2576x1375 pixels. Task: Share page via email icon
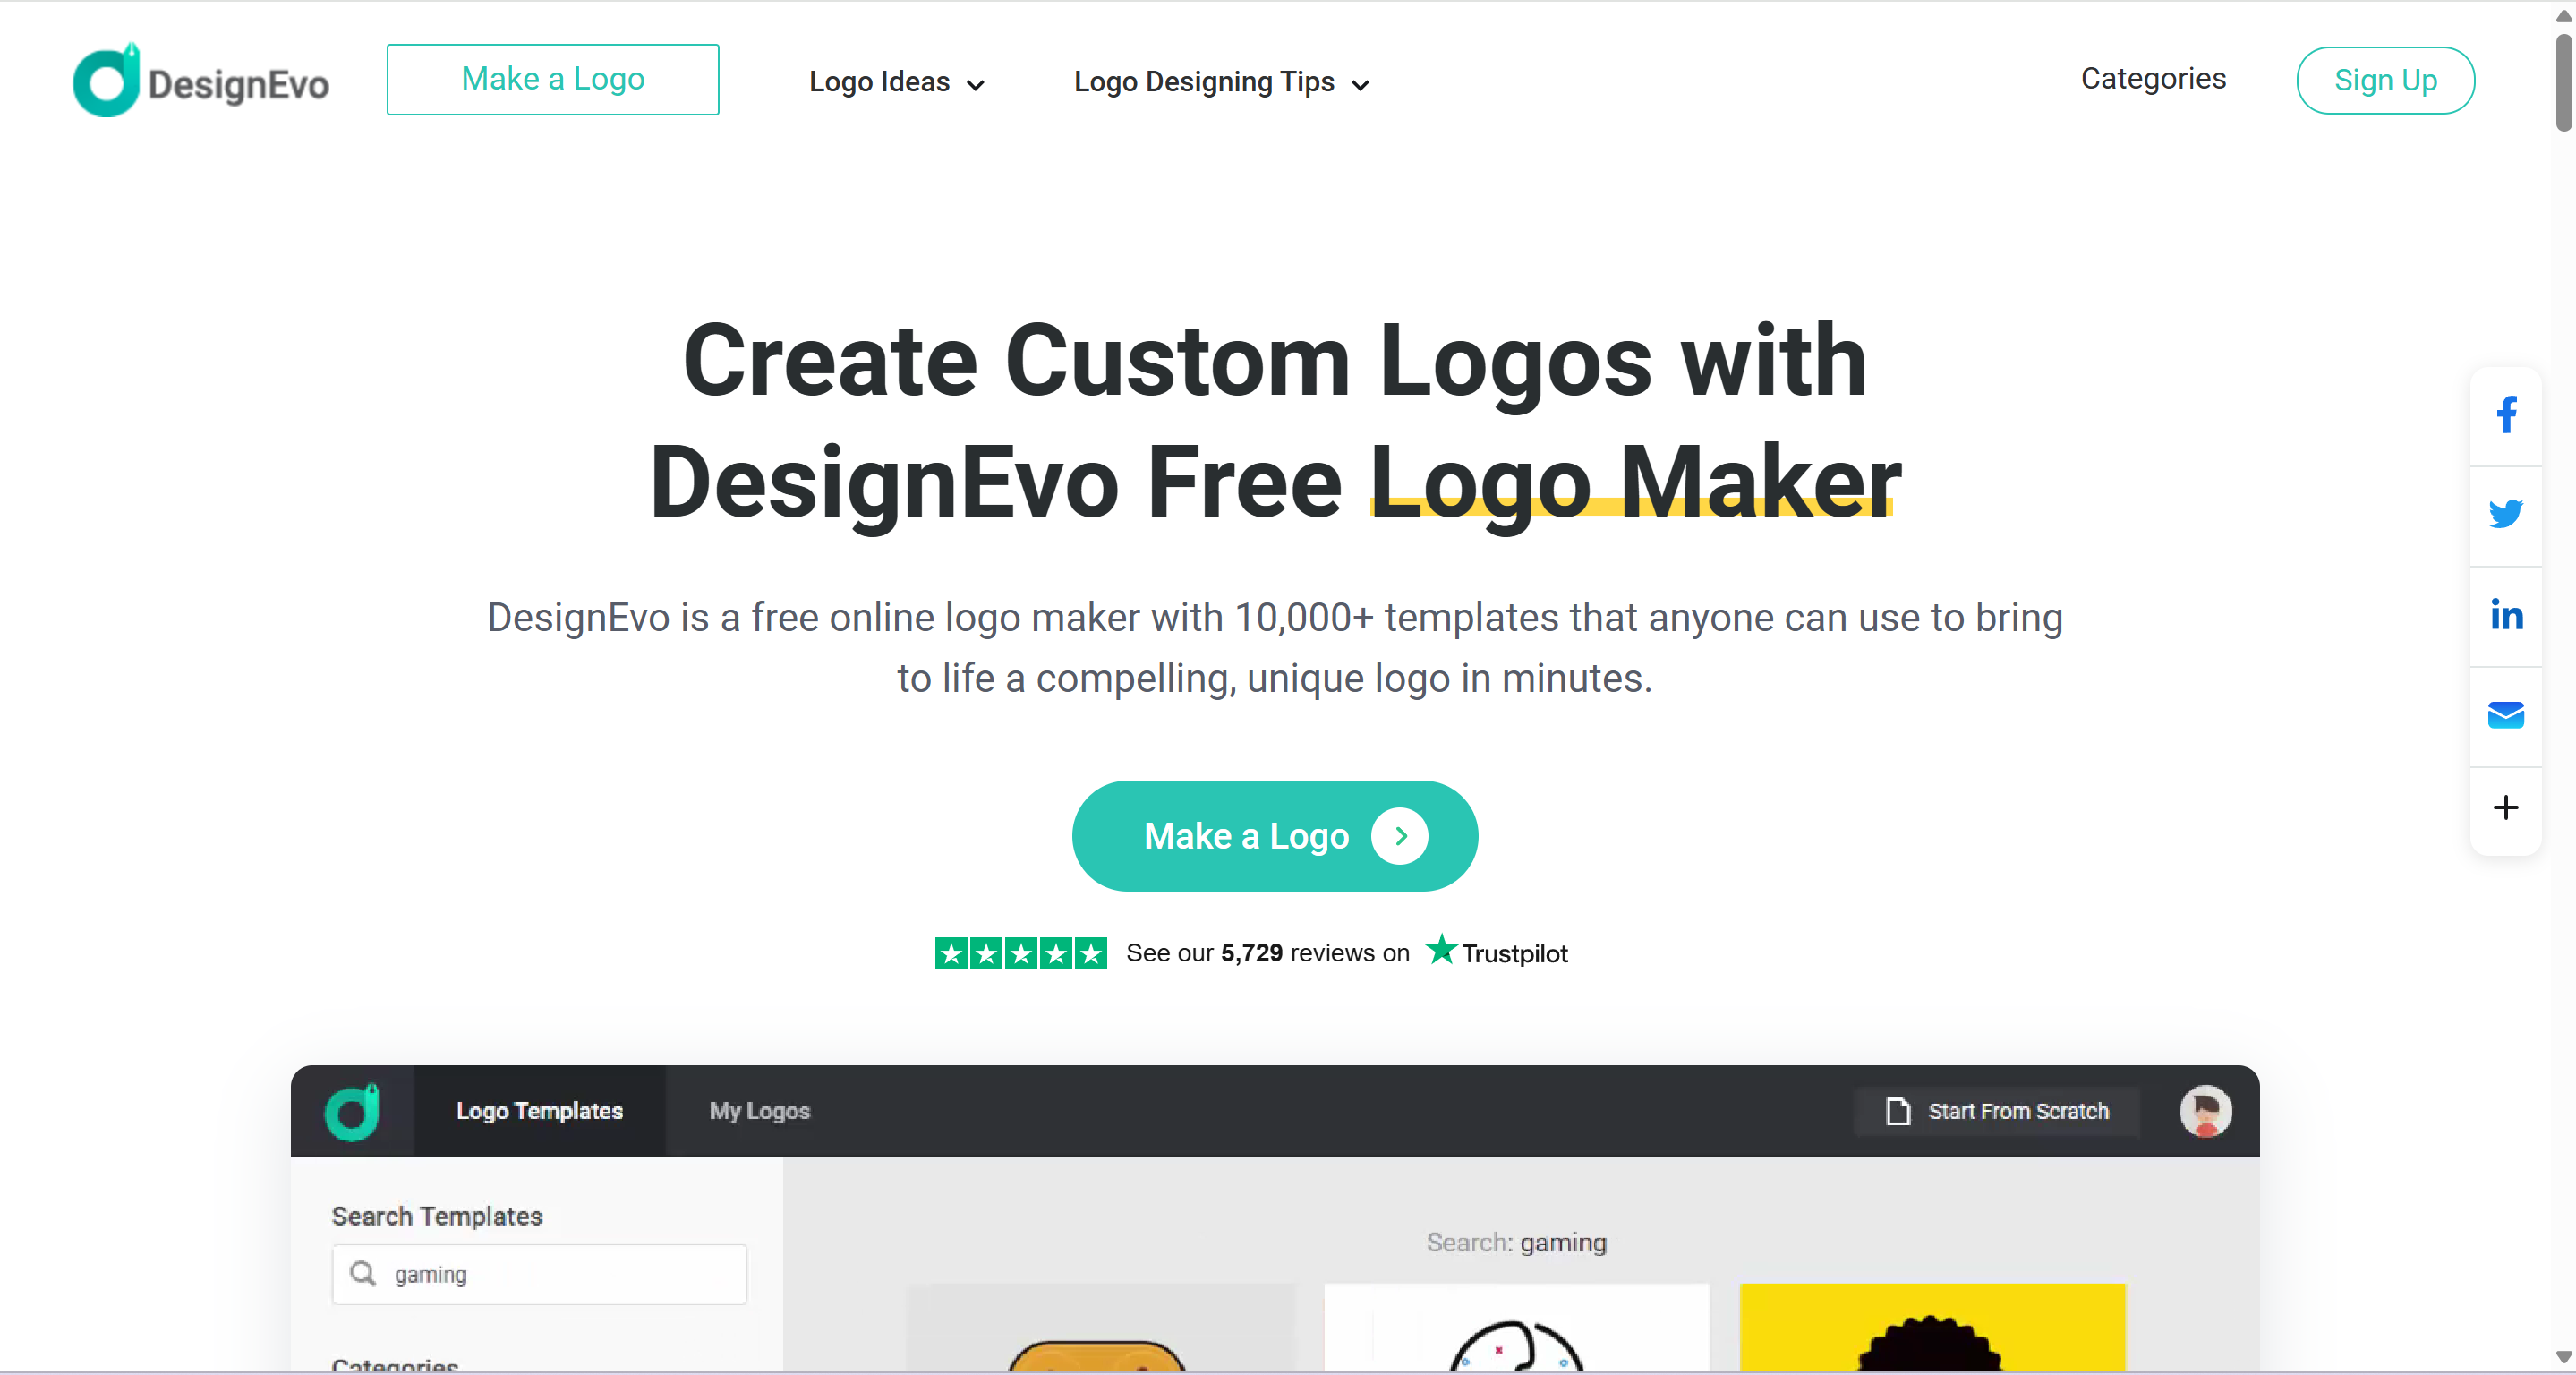[2505, 715]
